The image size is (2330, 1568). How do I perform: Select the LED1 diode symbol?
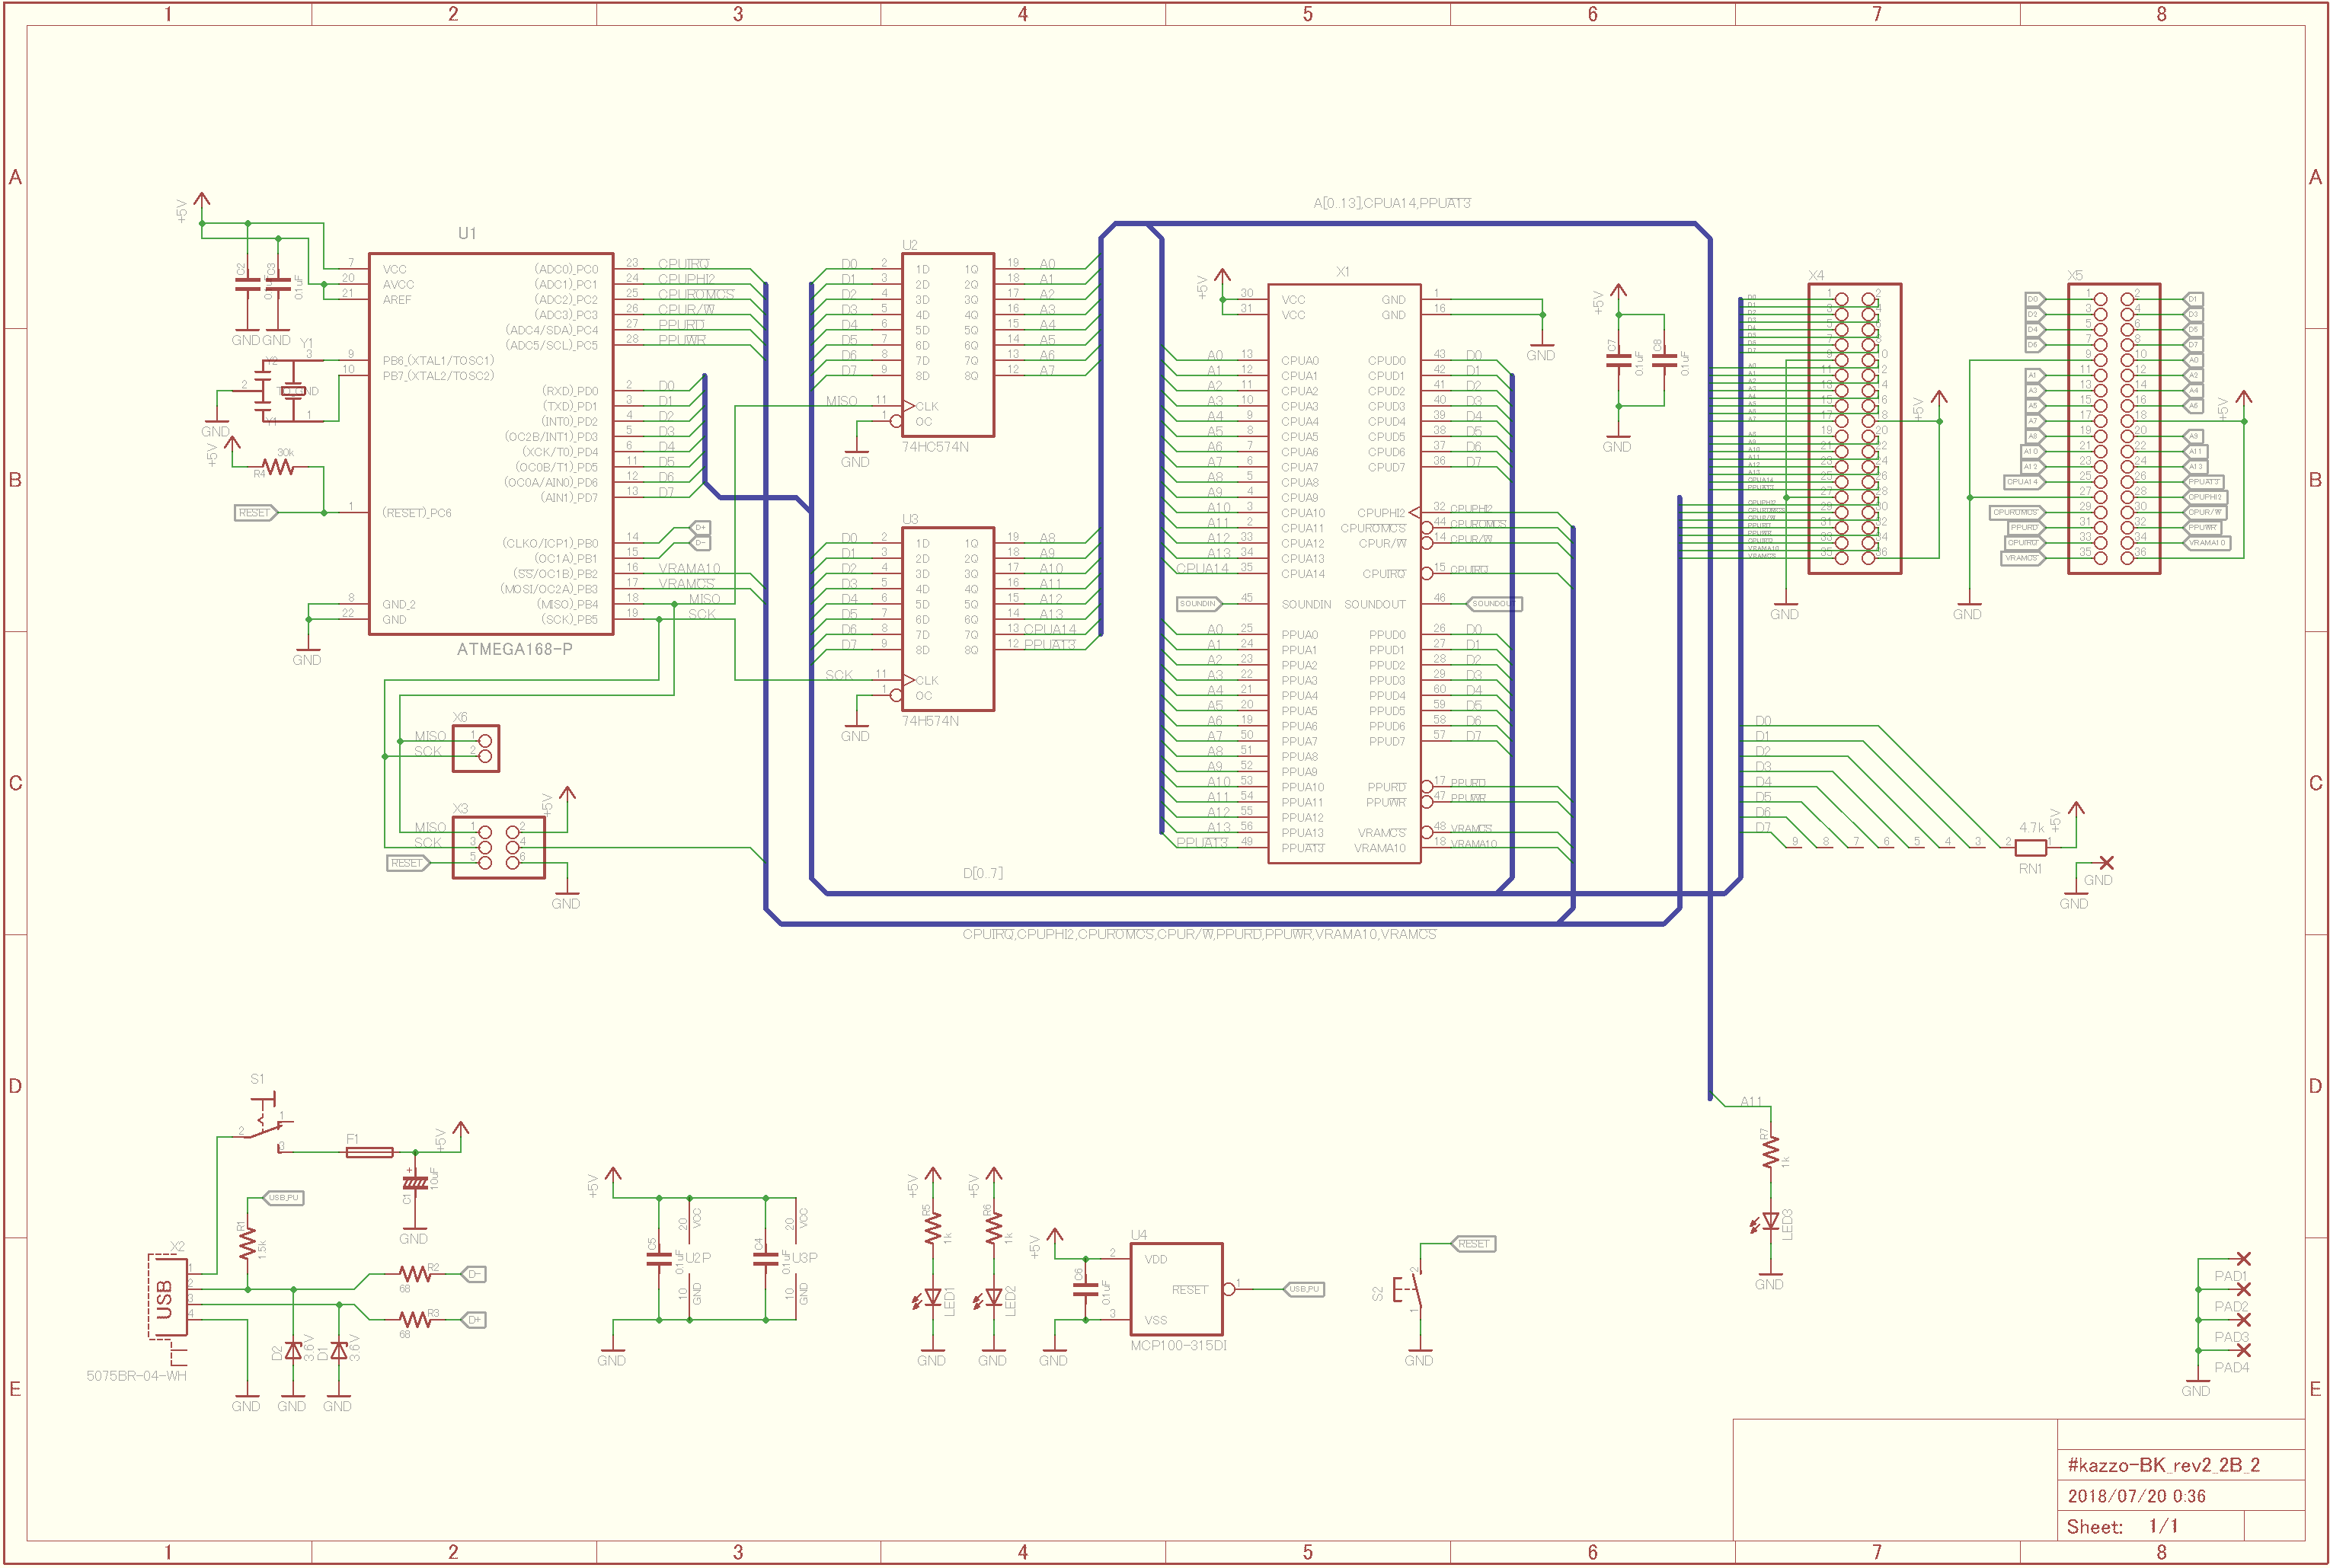coord(932,1297)
